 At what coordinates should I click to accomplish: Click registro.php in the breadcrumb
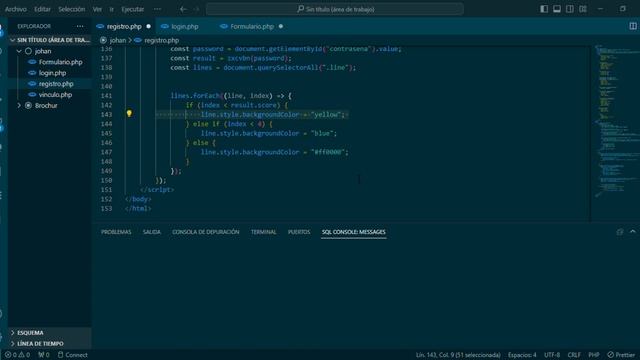(161, 40)
